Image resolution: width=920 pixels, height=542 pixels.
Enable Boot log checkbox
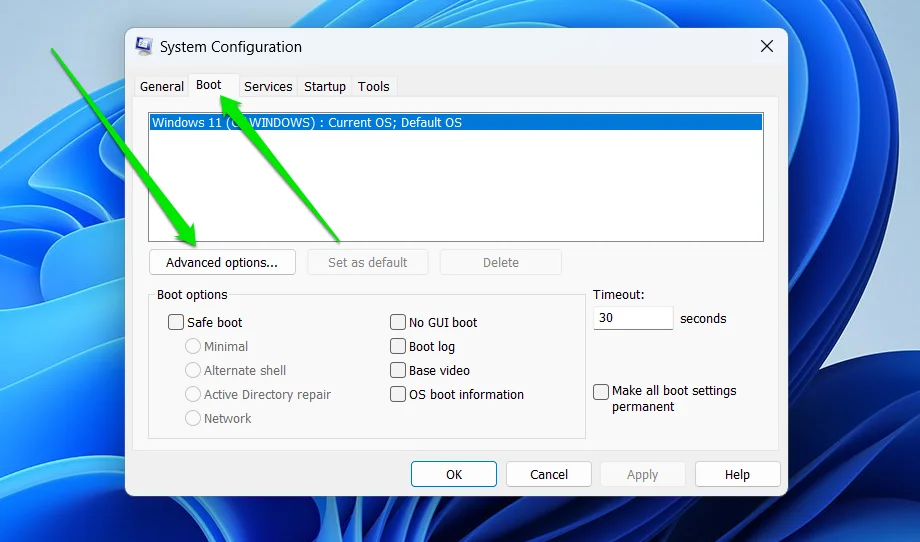pyautogui.click(x=398, y=347)
